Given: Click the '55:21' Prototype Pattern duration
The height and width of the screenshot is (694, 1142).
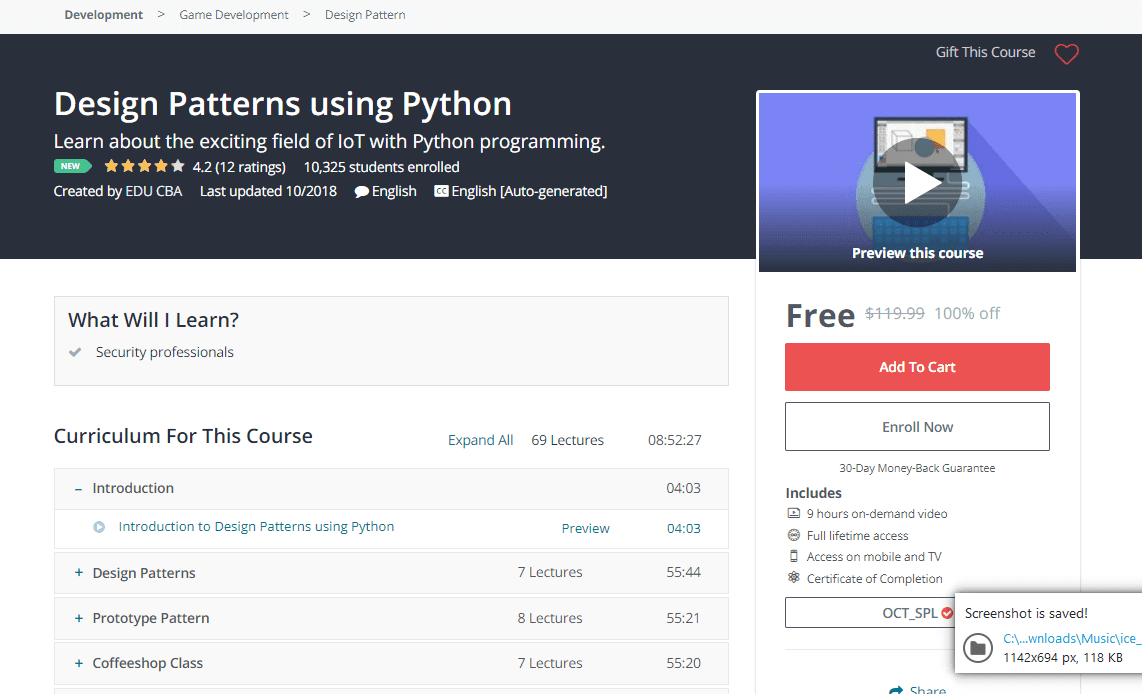Looking at the screenshot, I should pos(683,618).
